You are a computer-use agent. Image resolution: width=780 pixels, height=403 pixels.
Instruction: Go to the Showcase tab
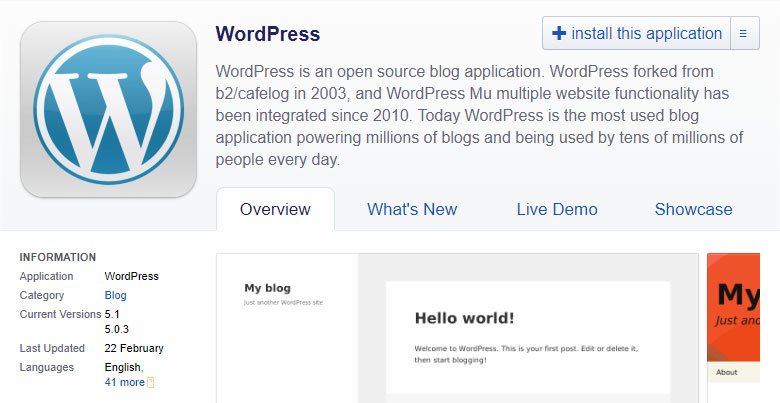pyautogui.click(x=693, y=209)
